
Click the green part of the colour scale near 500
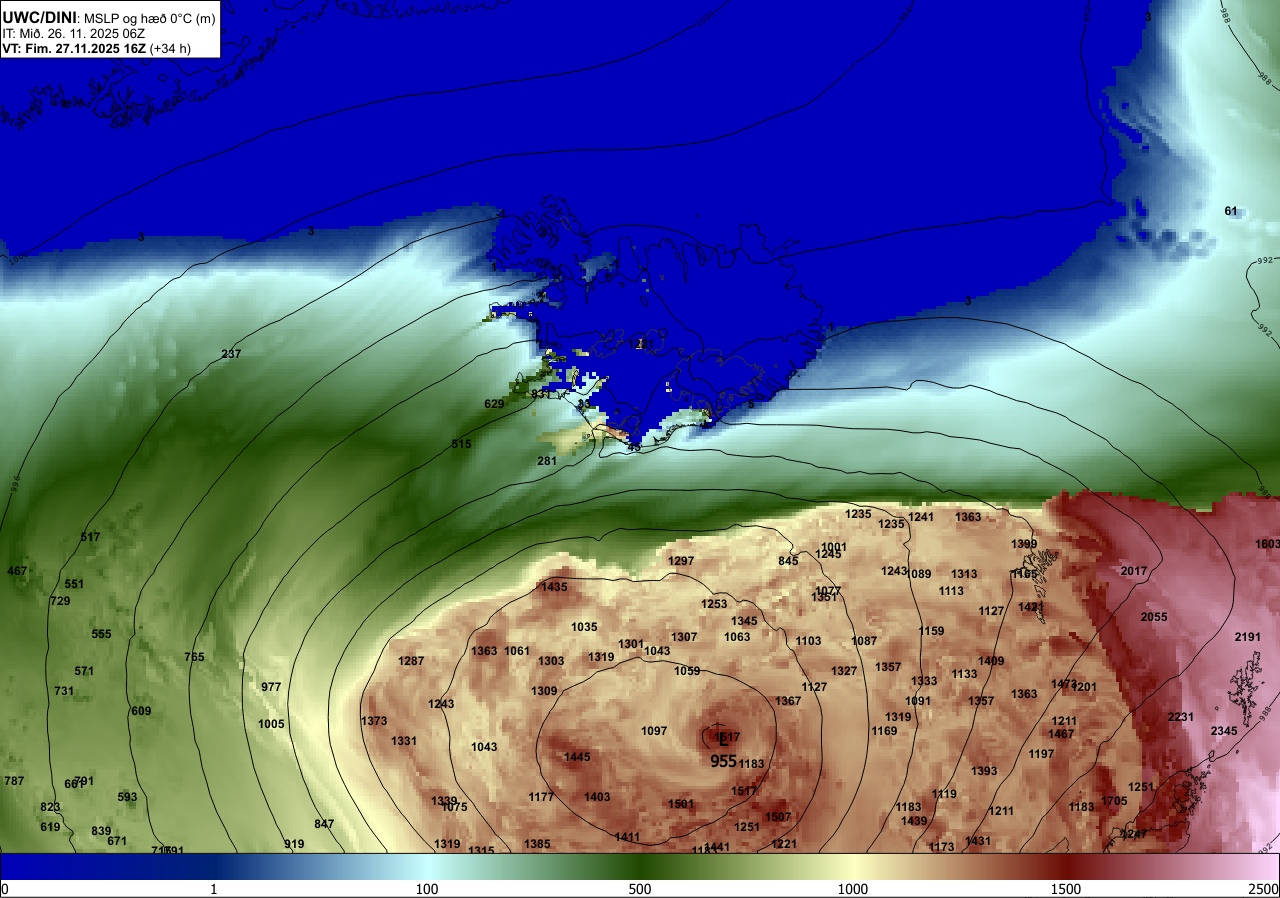pos(640,866)
